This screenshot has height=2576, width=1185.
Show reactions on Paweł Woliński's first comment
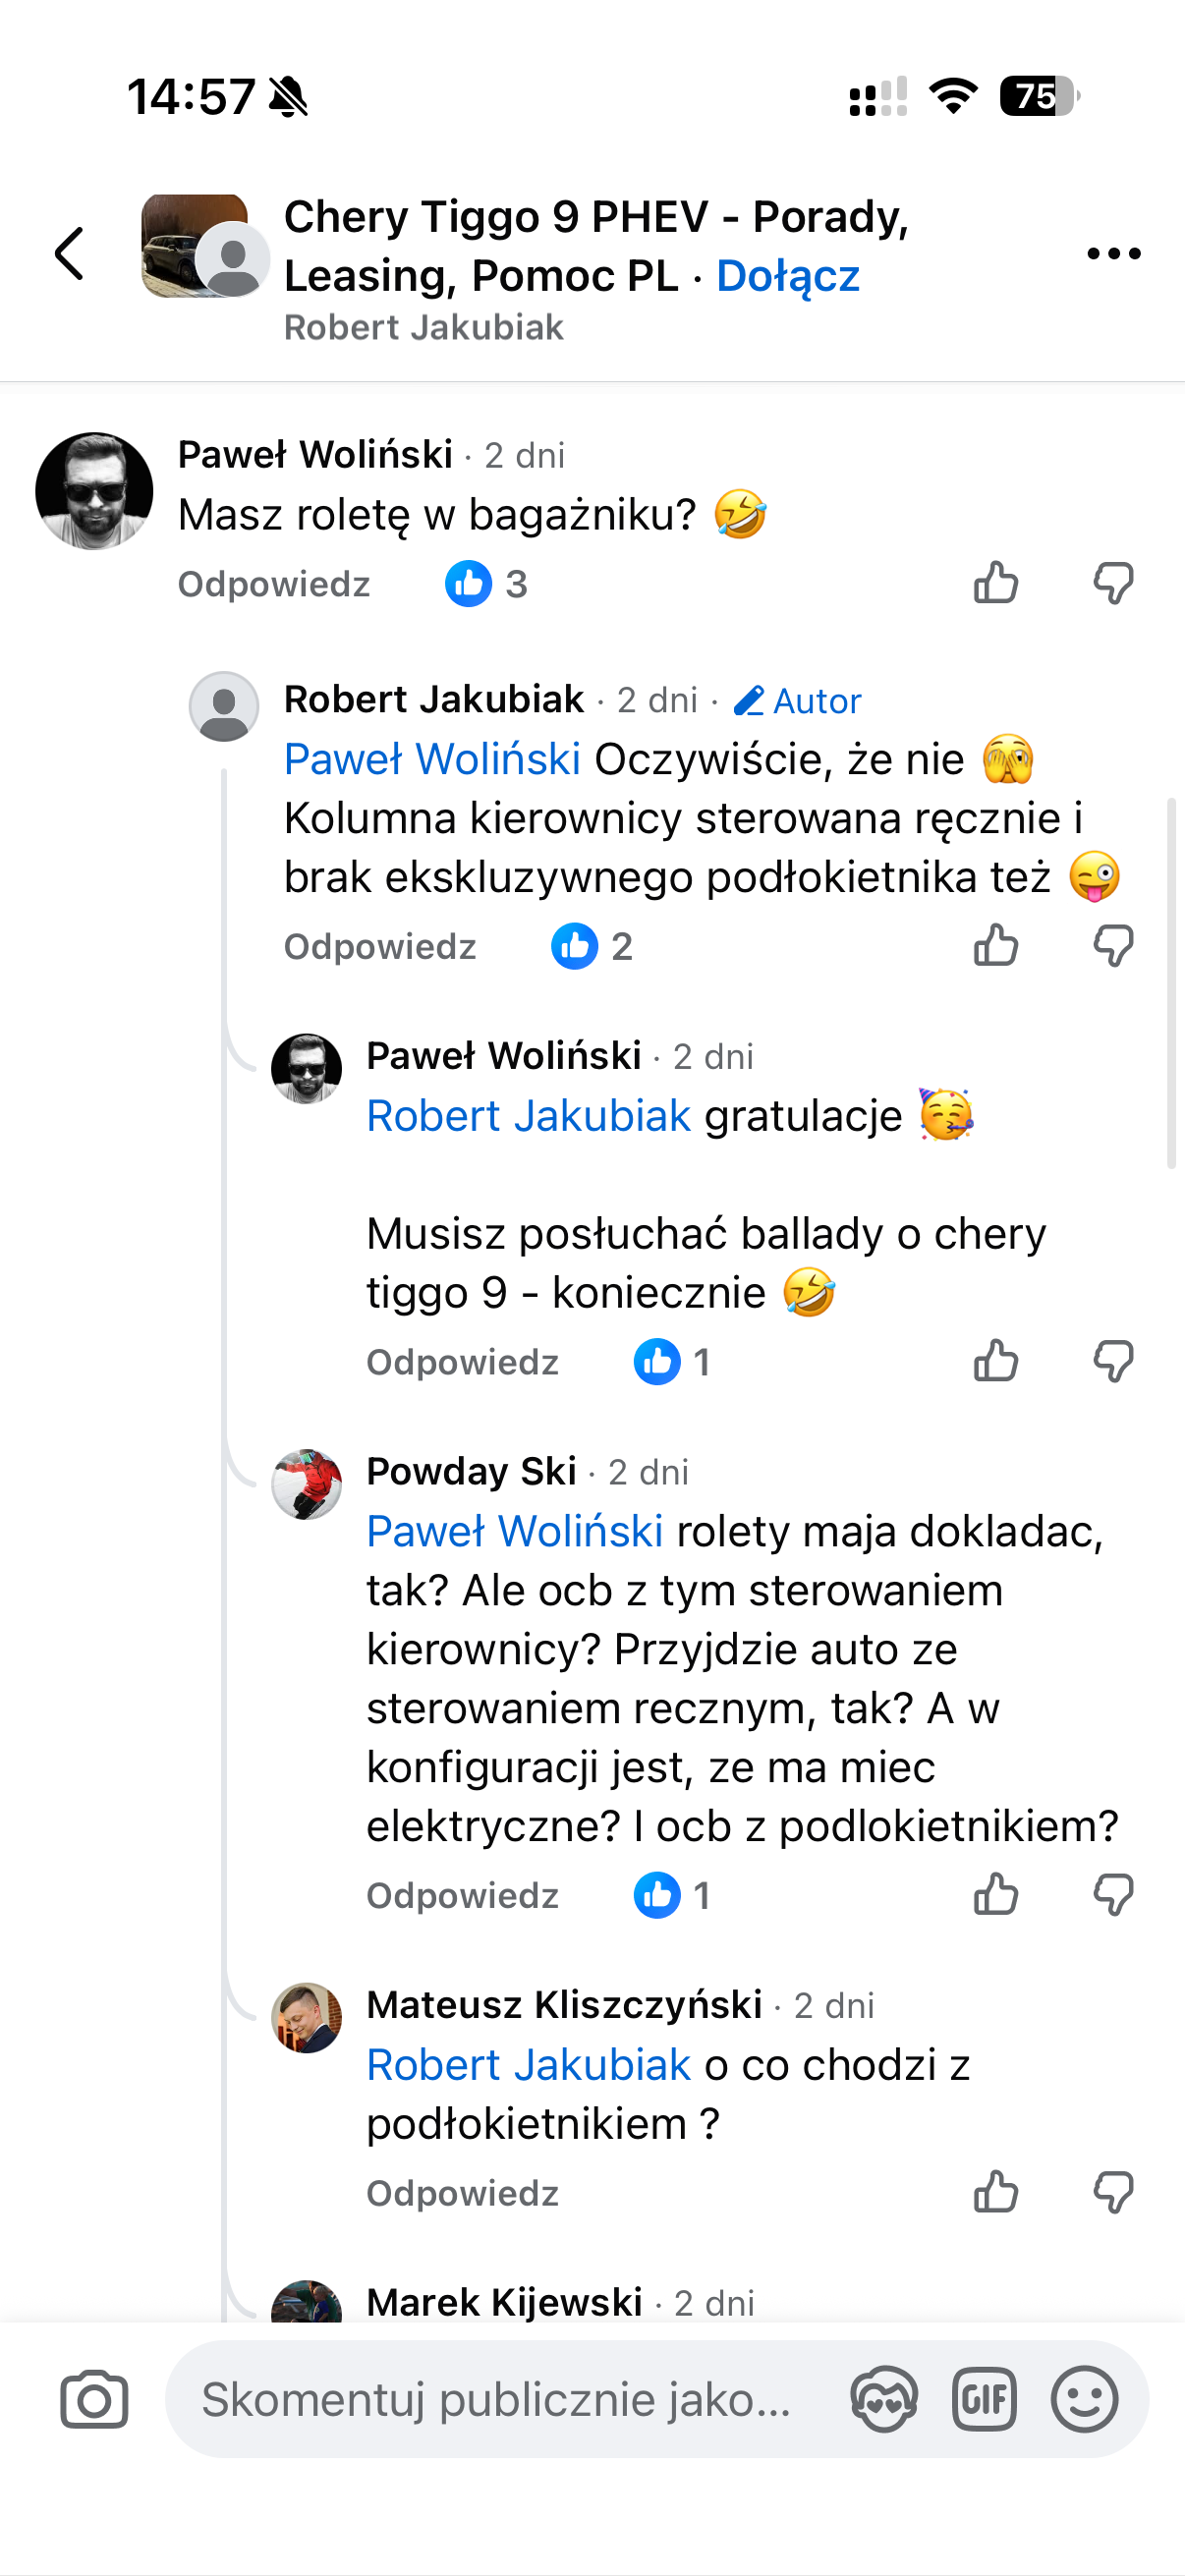point(486,584)
